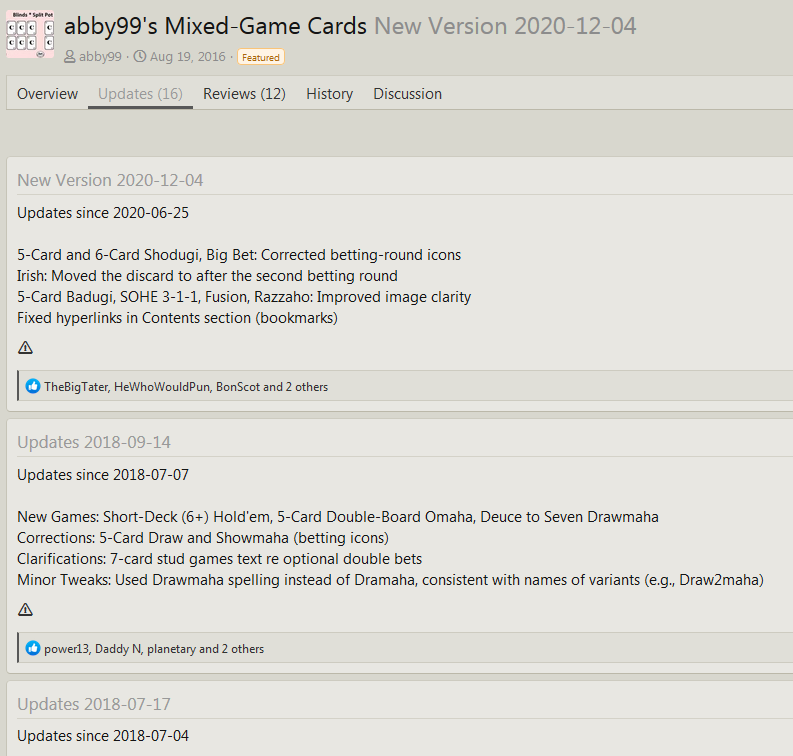Open the Discussion tab
Viewport: 793px width, 756px height.
pos(407,94)
